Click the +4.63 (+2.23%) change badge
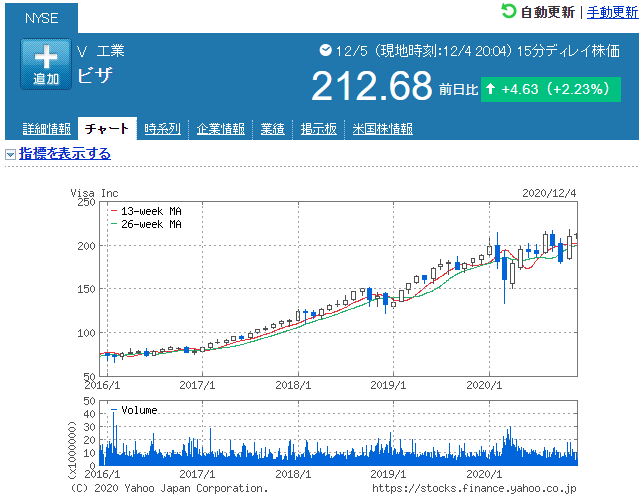Viewport: 643px width, 501px height. (x=551, y=89)
